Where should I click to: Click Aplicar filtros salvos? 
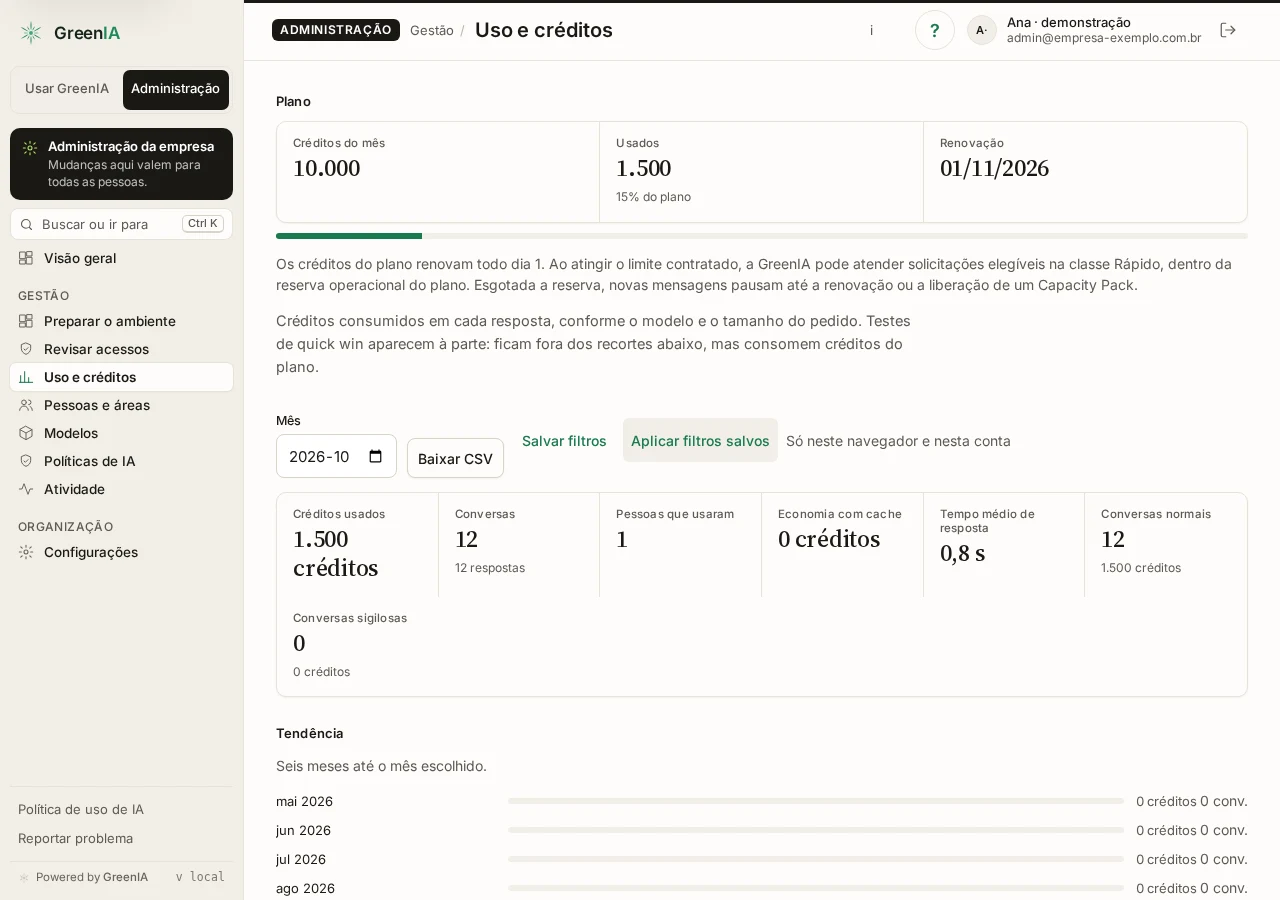tap(700, 441)
